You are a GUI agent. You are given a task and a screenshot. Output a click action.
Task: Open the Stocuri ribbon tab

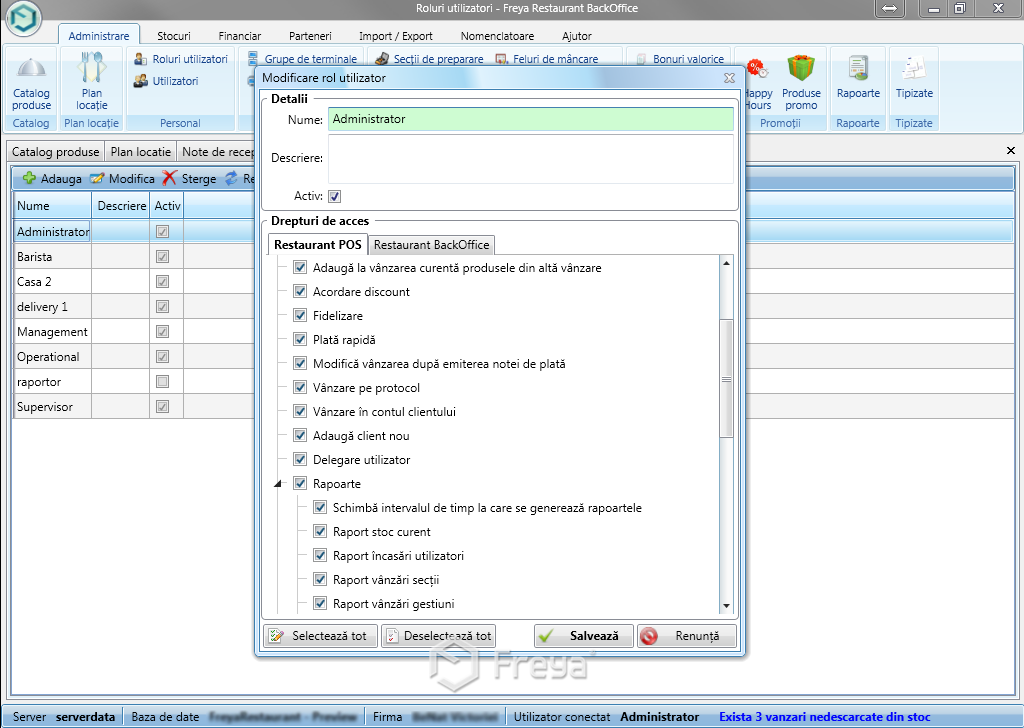174,36
